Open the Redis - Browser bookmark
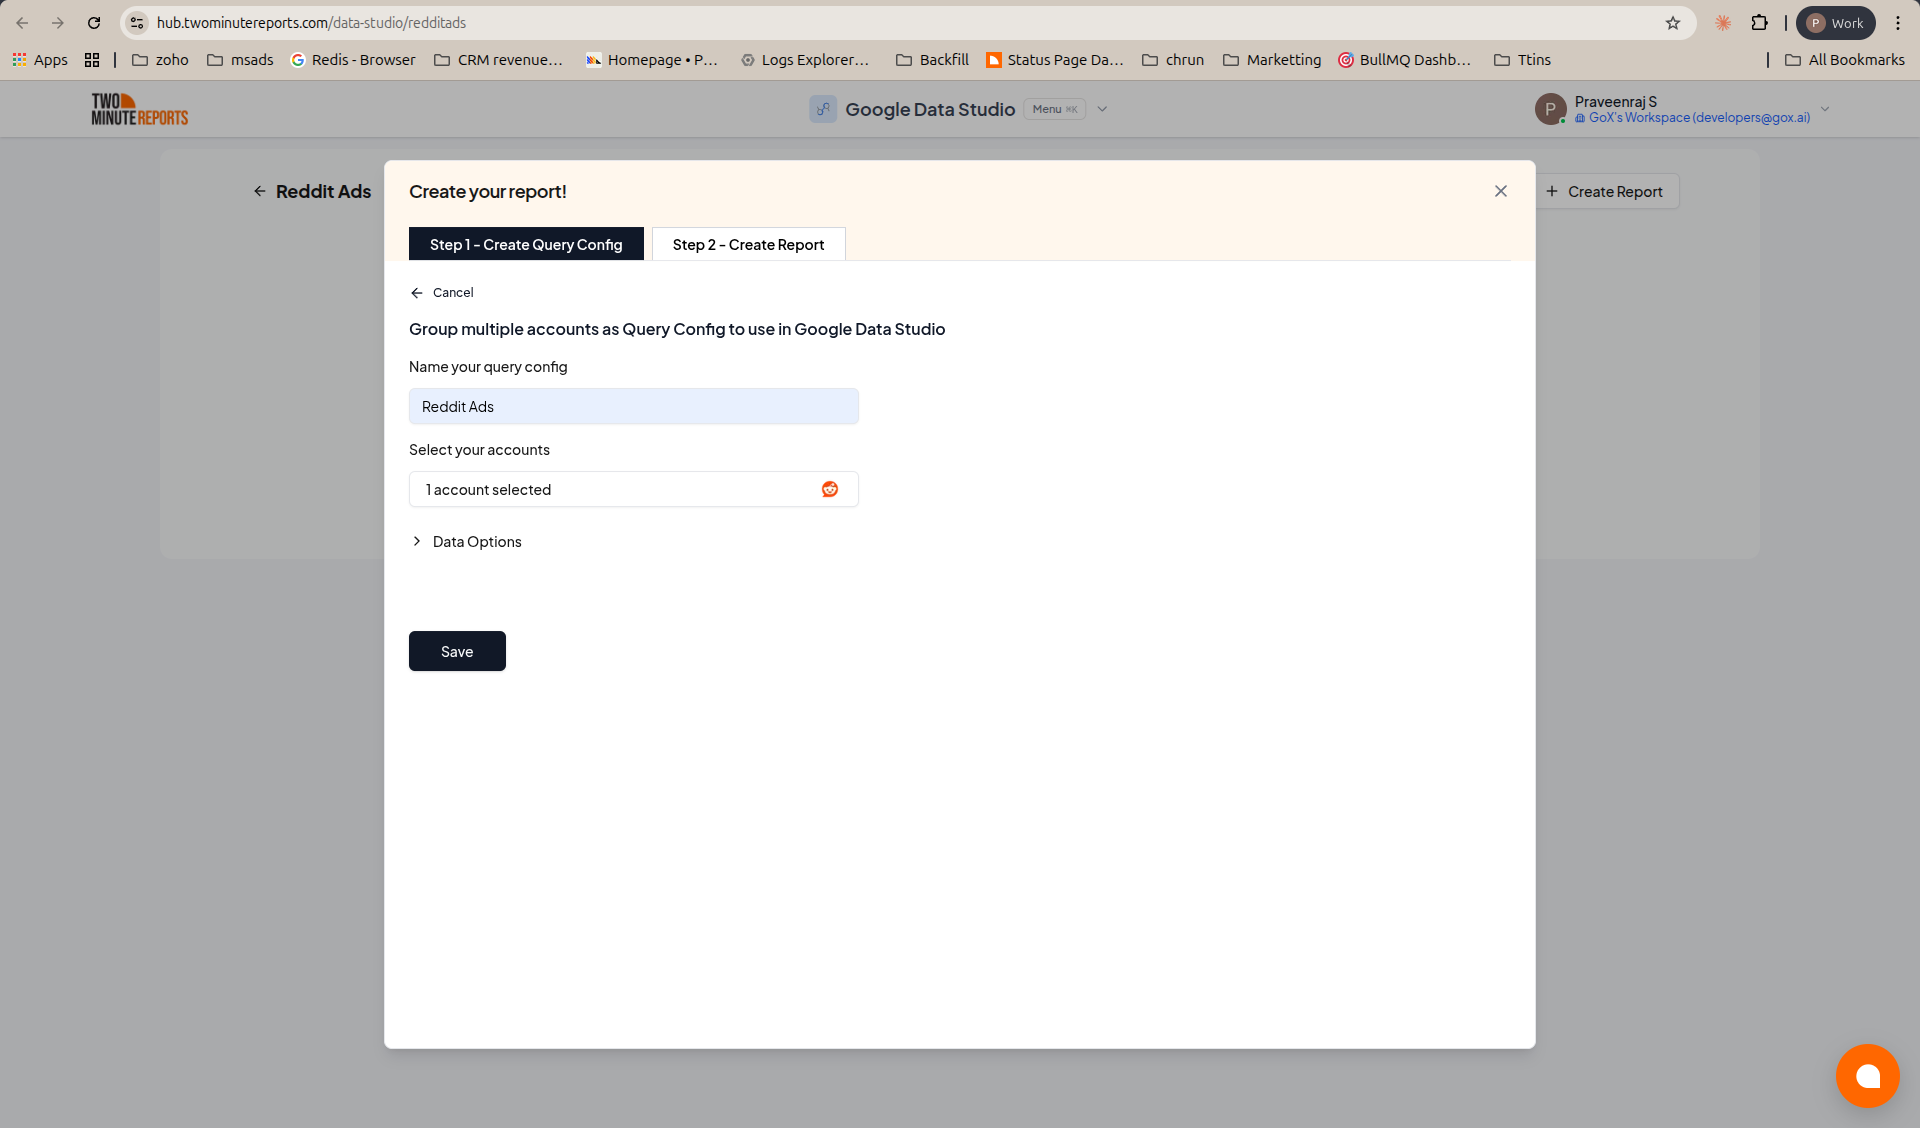The width and height of the screenshot is (1920, 1128). point(353,60)
